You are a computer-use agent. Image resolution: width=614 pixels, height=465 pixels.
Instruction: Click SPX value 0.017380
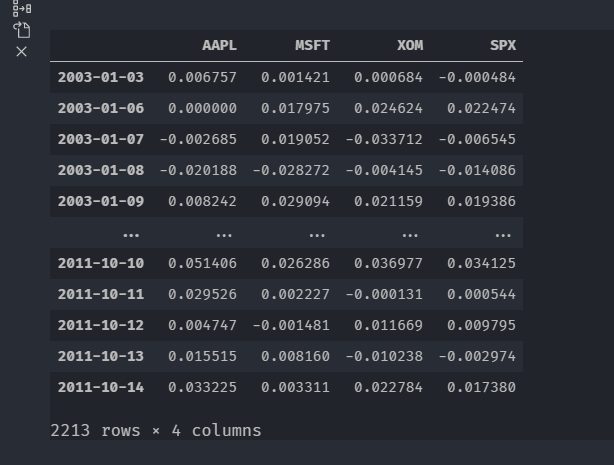481,387
